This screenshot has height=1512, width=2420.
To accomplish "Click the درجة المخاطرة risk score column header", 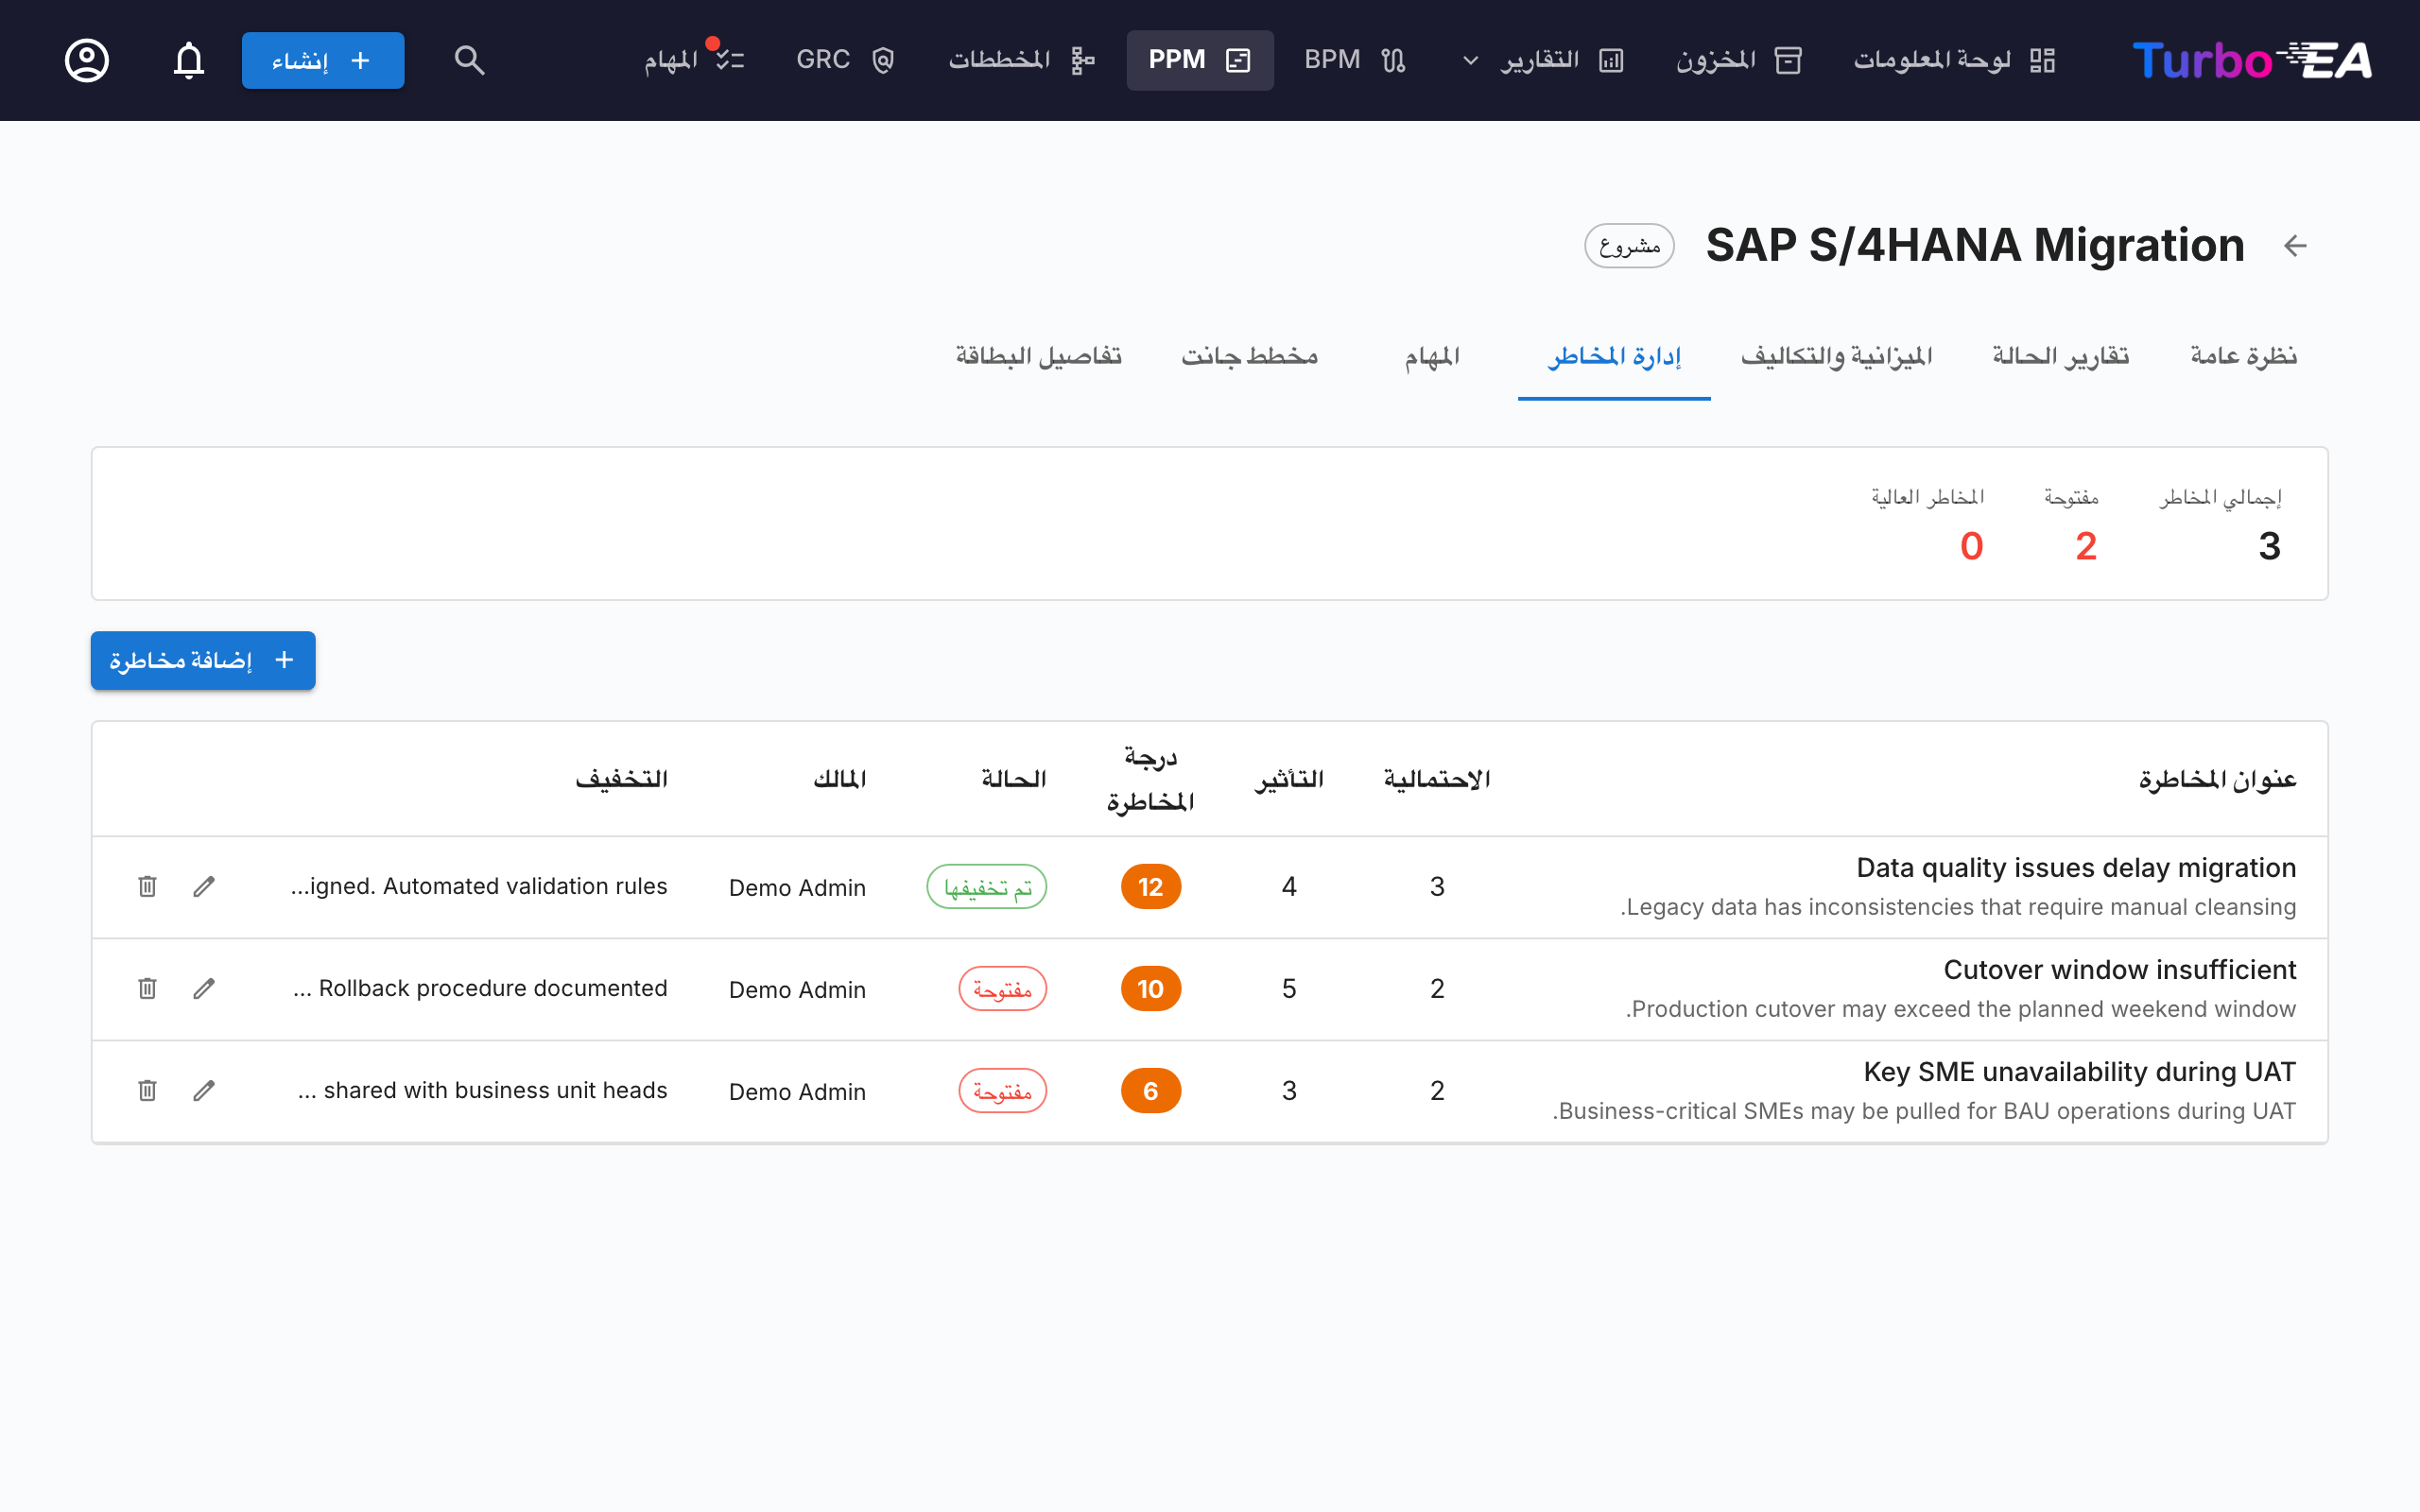I will (x=1151, y=779).
